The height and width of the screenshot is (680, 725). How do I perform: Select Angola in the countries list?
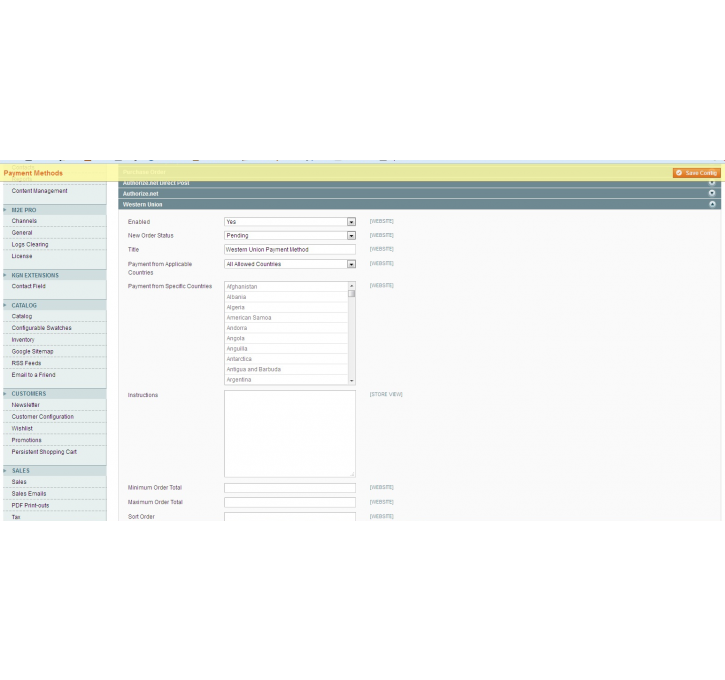286,338
